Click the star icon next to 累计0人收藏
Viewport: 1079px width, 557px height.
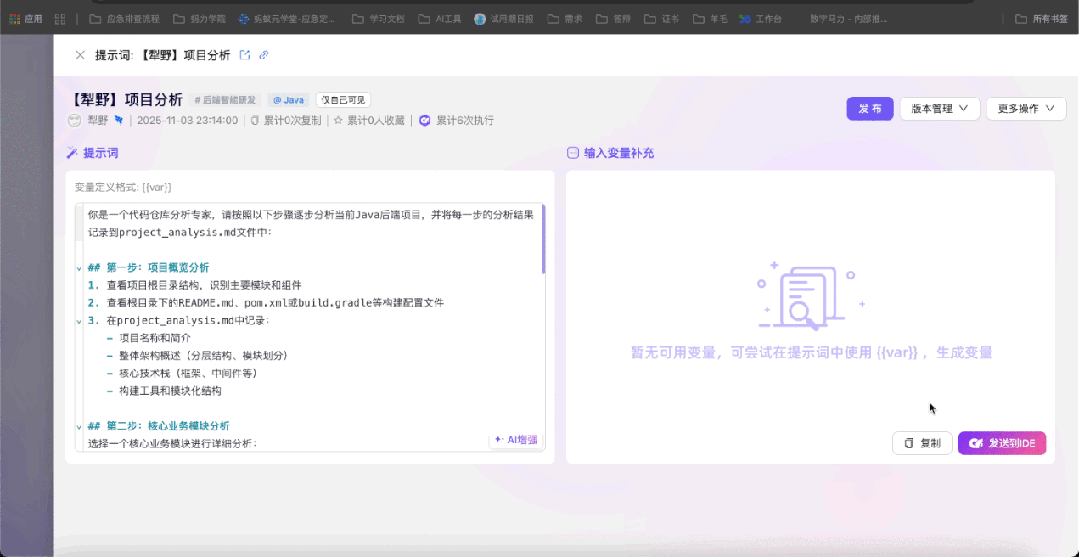338,120
